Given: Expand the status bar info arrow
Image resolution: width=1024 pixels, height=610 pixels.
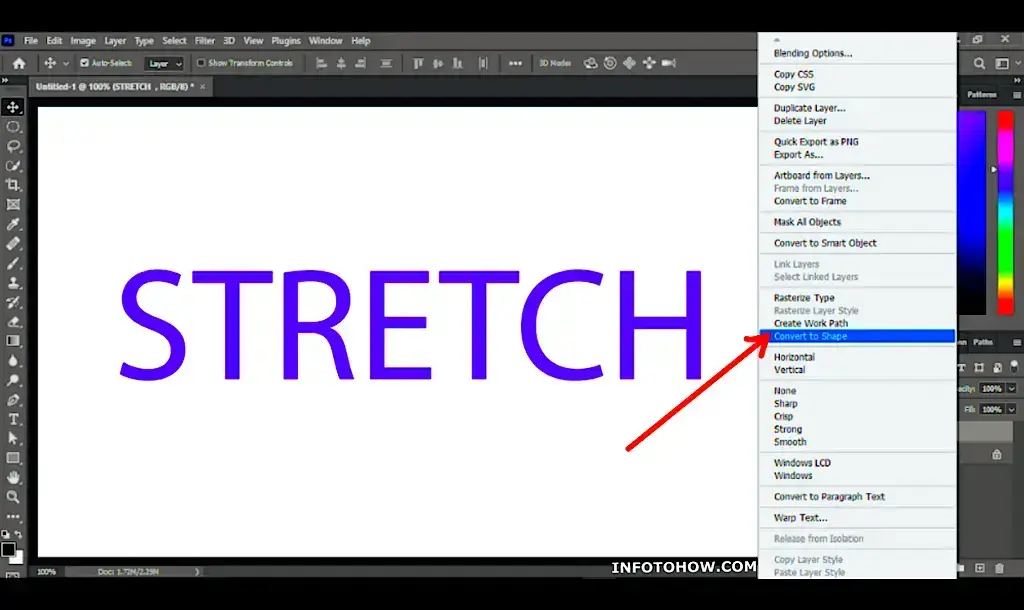Looking at the screenshot, I should (197, 571).
